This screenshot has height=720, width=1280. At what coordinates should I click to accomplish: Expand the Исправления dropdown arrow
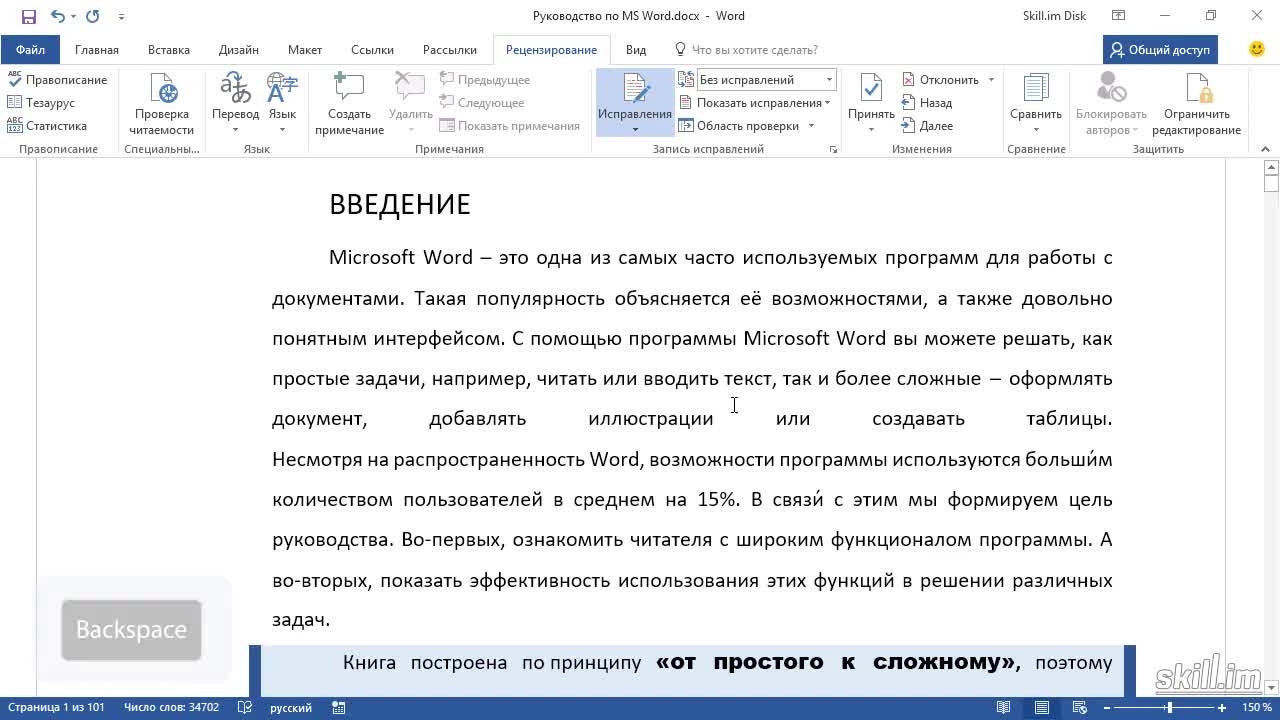pyautogui.click(x=635, y=130)
